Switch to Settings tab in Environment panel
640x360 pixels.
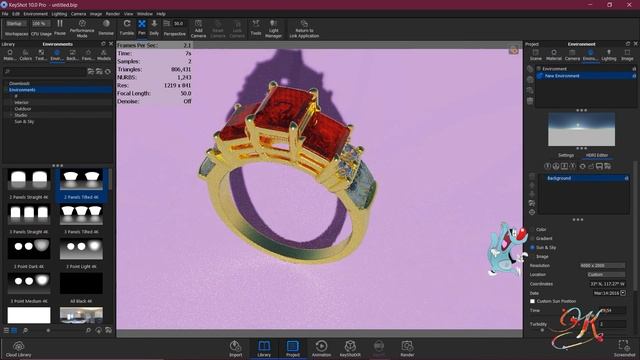(566, 156)
